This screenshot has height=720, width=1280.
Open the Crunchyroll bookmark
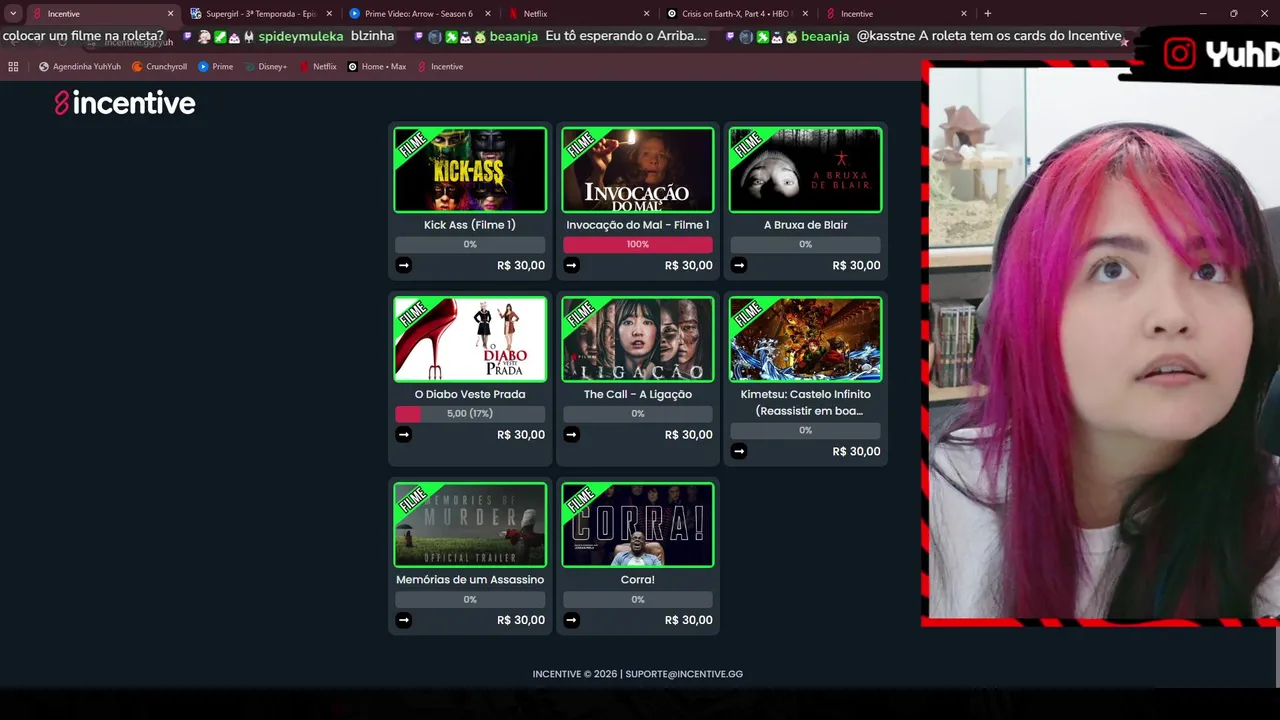point(159,67)
